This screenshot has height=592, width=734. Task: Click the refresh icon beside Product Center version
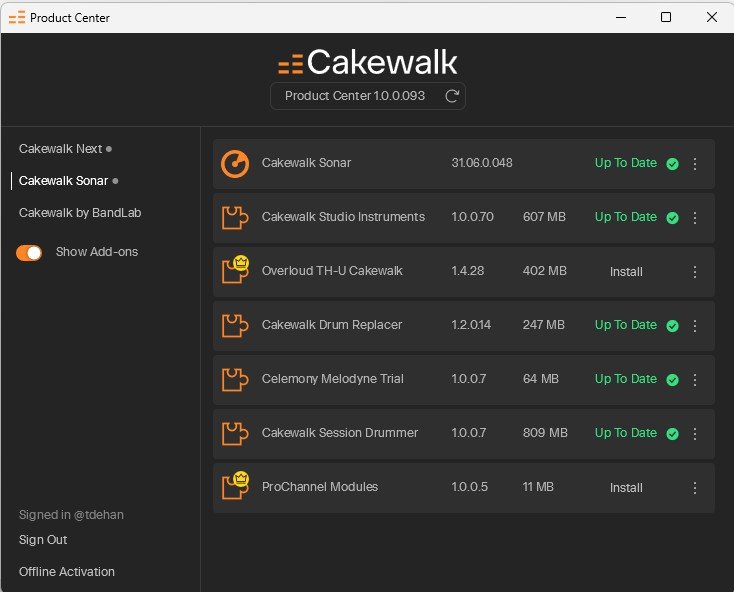[452, 96]
